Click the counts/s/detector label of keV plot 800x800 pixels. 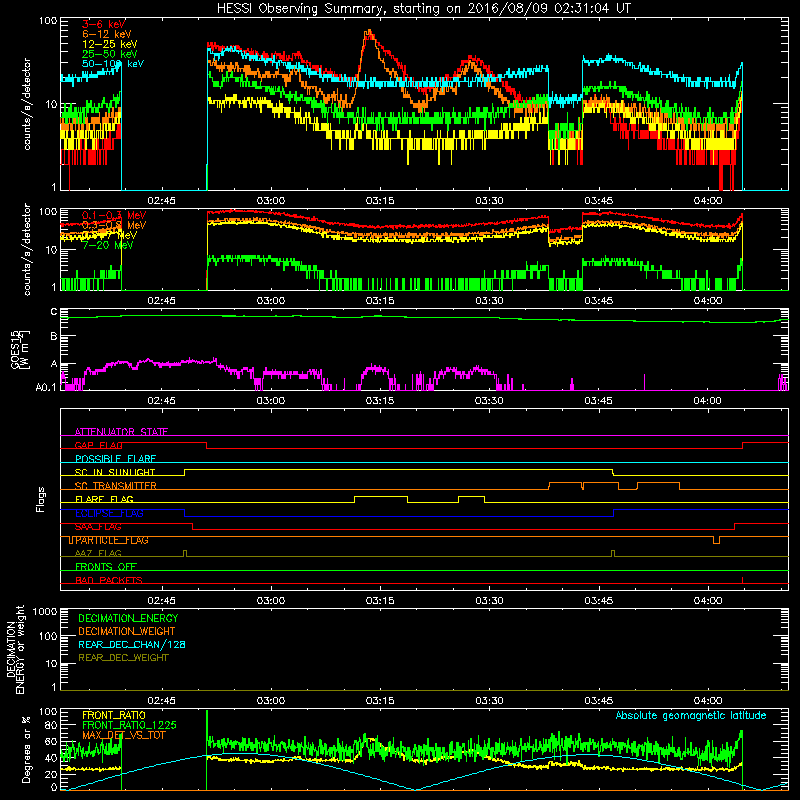[x=27, y=104]
